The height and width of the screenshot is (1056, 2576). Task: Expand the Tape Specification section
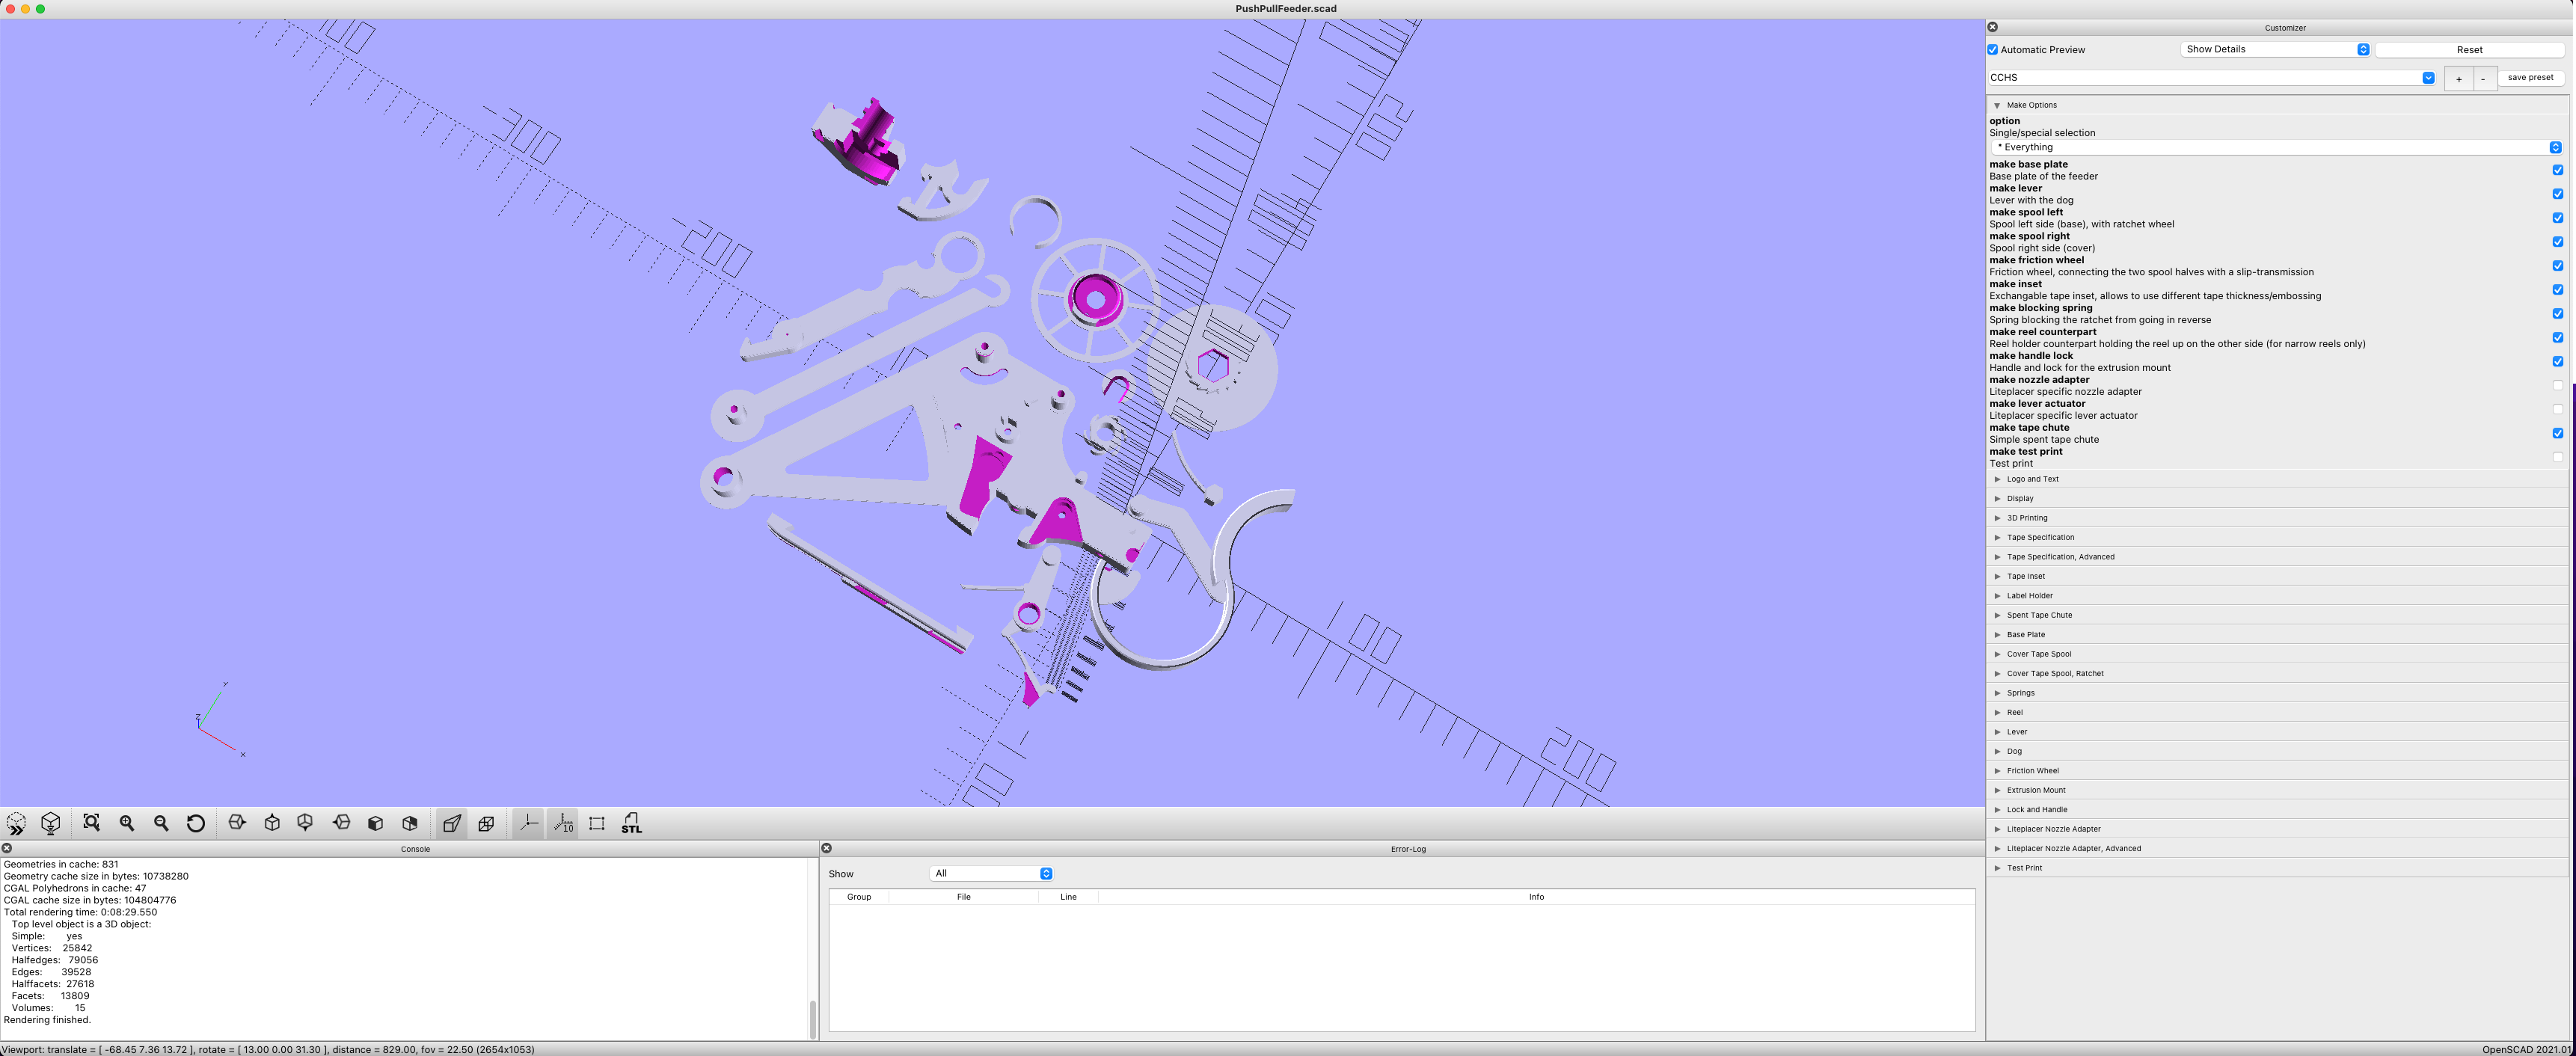click(x=2040, y=537)
